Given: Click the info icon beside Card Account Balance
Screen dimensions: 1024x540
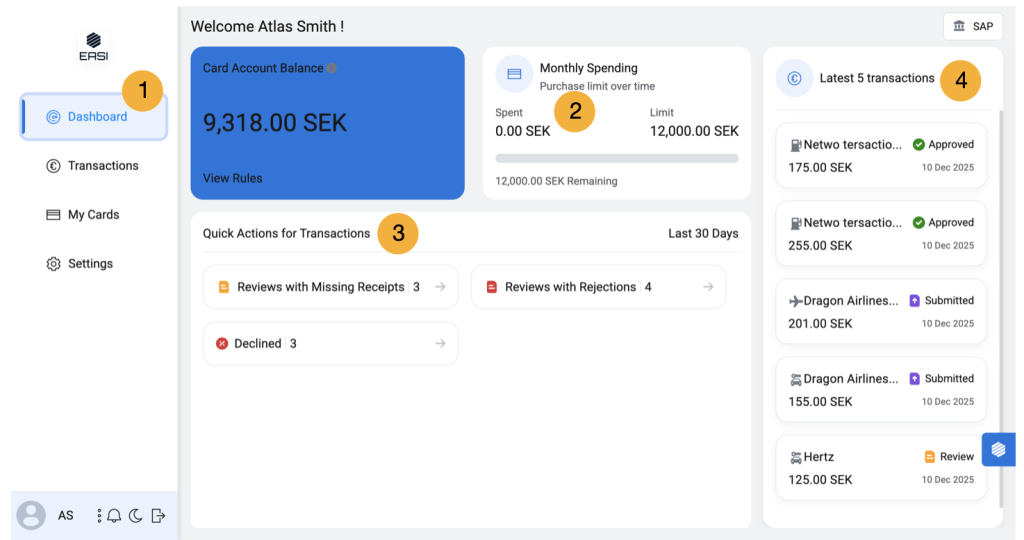Looking at the screenshot, I should (x=332, y=69).
